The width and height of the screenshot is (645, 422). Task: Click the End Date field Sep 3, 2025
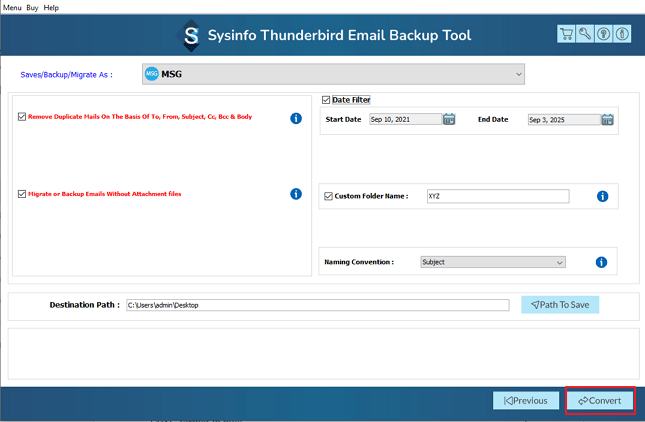pos(564,120)
